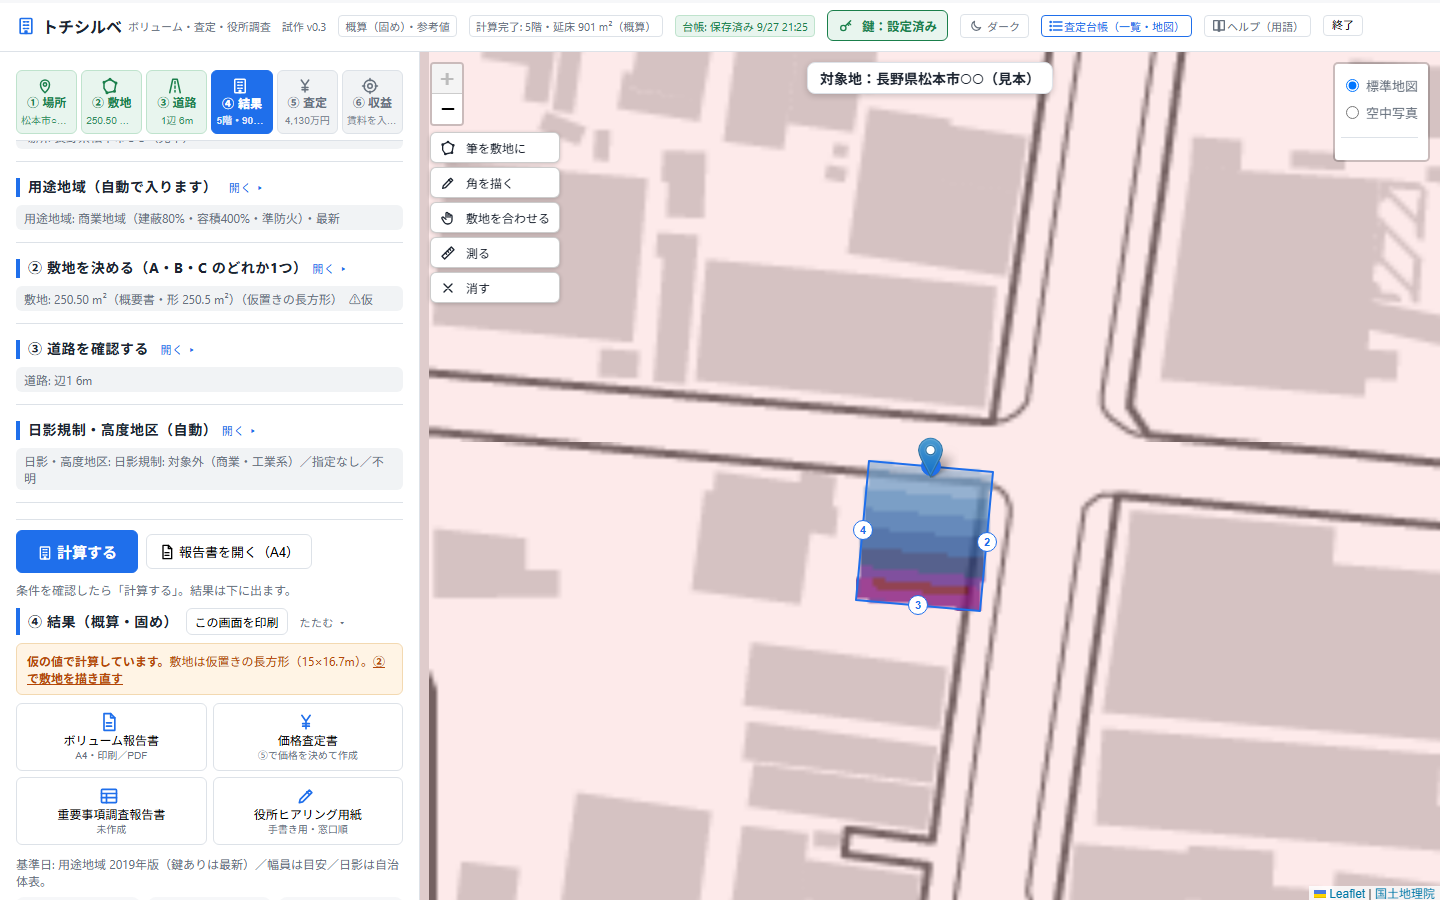Select vertex handle 2 on the parcel
This screenshot has height=900, width=1440.
(987, 542)
